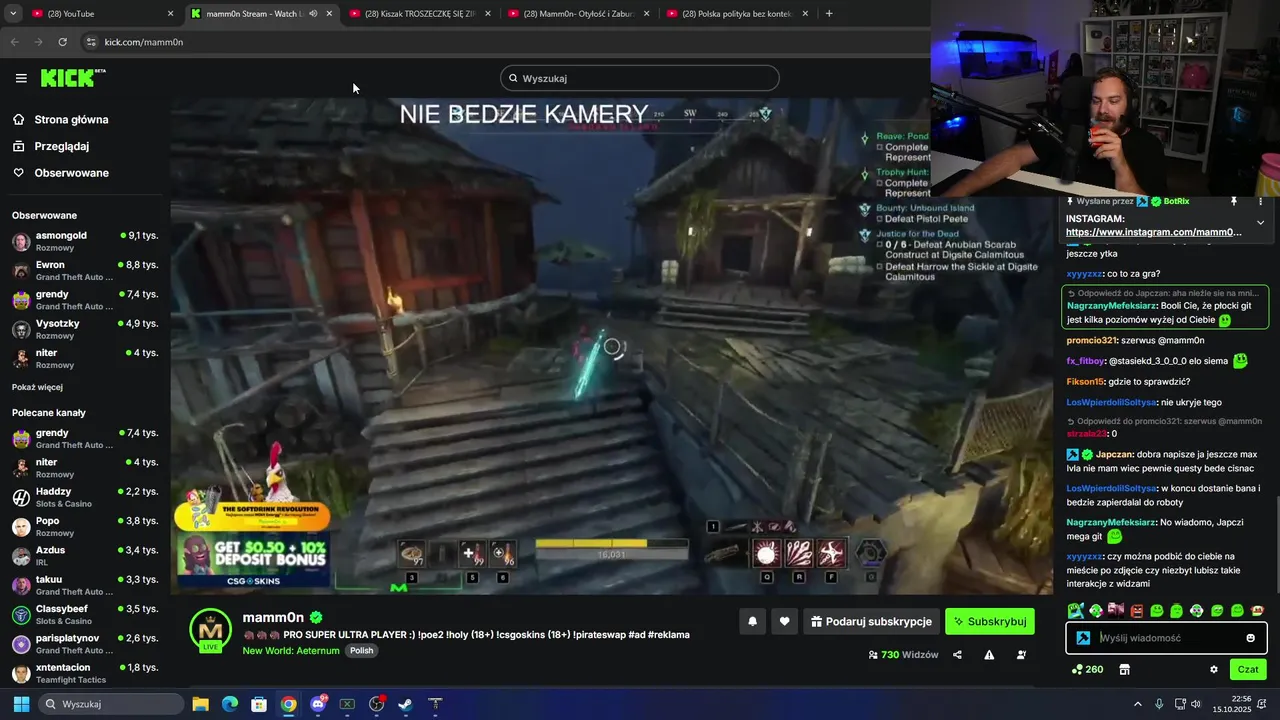
Task: Click the mamm0n avatar with LIVE badge
Action: (x=210, y=630)
